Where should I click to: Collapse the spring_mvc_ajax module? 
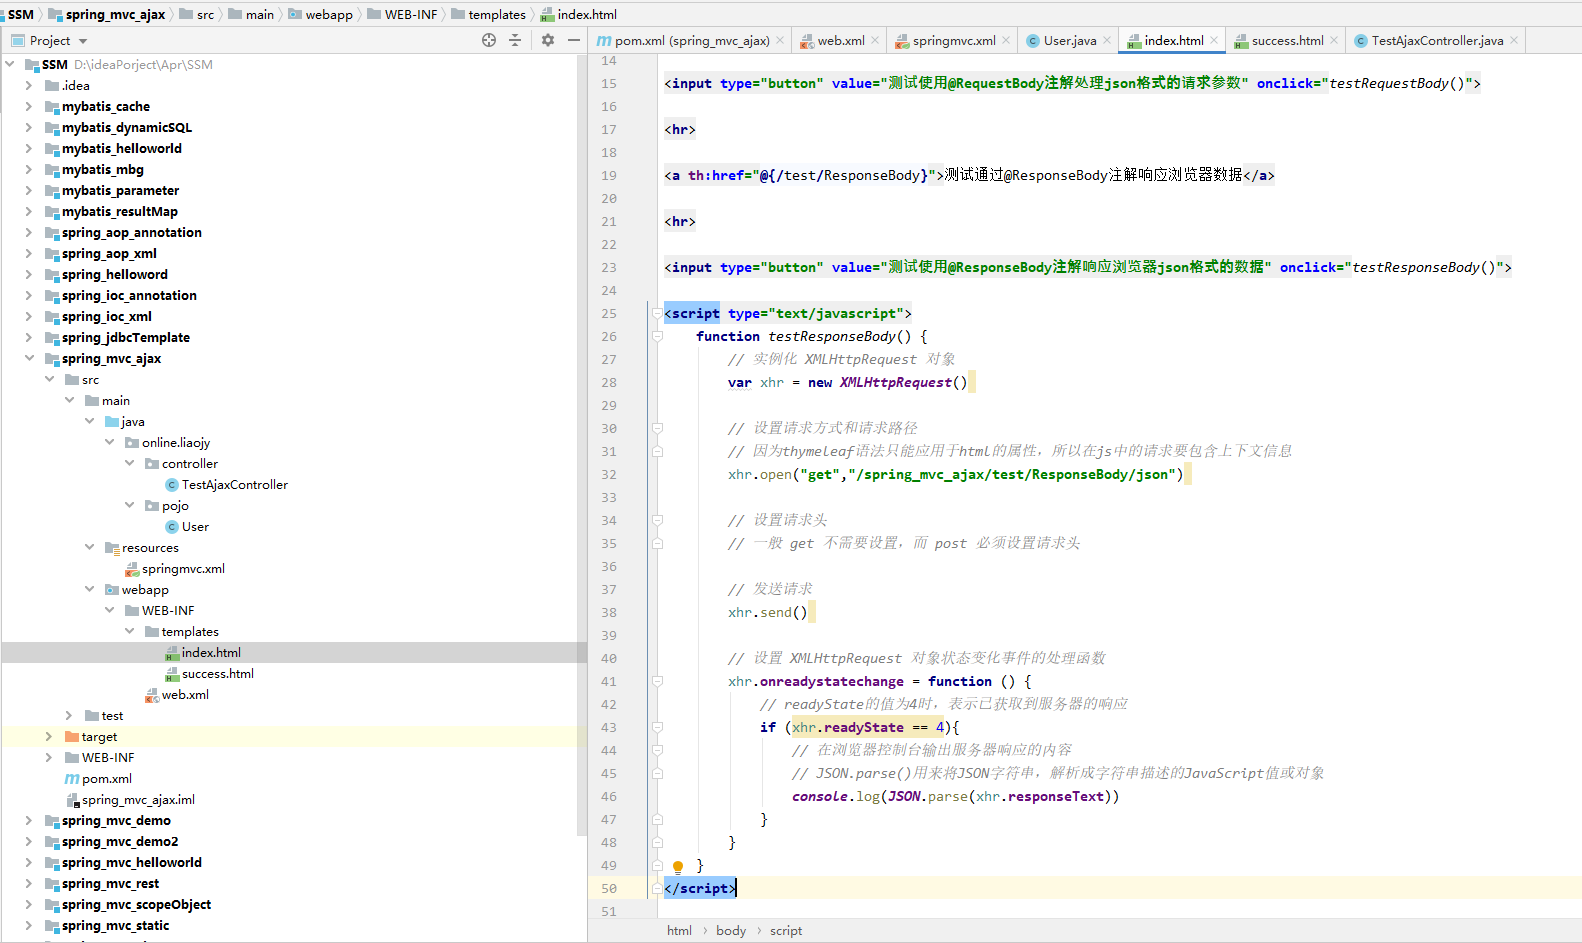[29, 358]
